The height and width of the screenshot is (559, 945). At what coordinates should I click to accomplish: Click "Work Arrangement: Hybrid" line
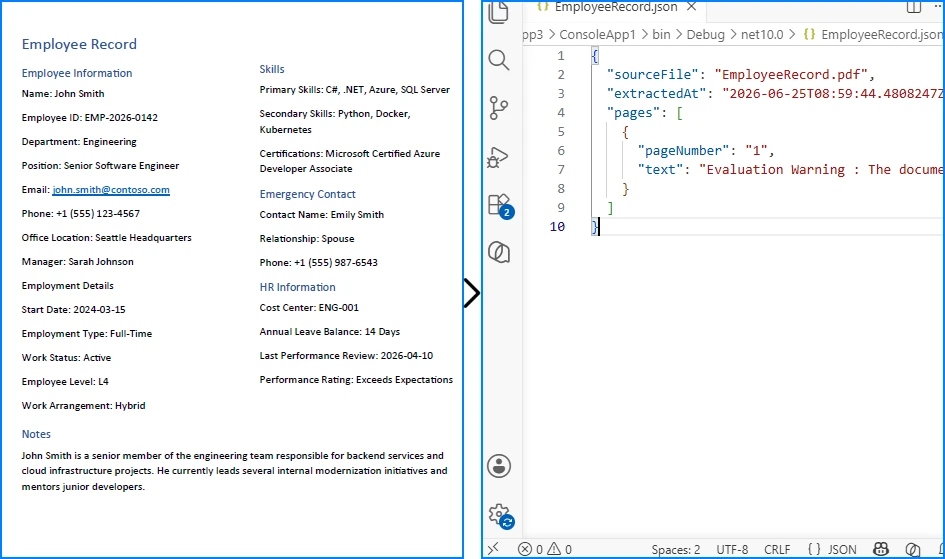[x=83, y=406]
